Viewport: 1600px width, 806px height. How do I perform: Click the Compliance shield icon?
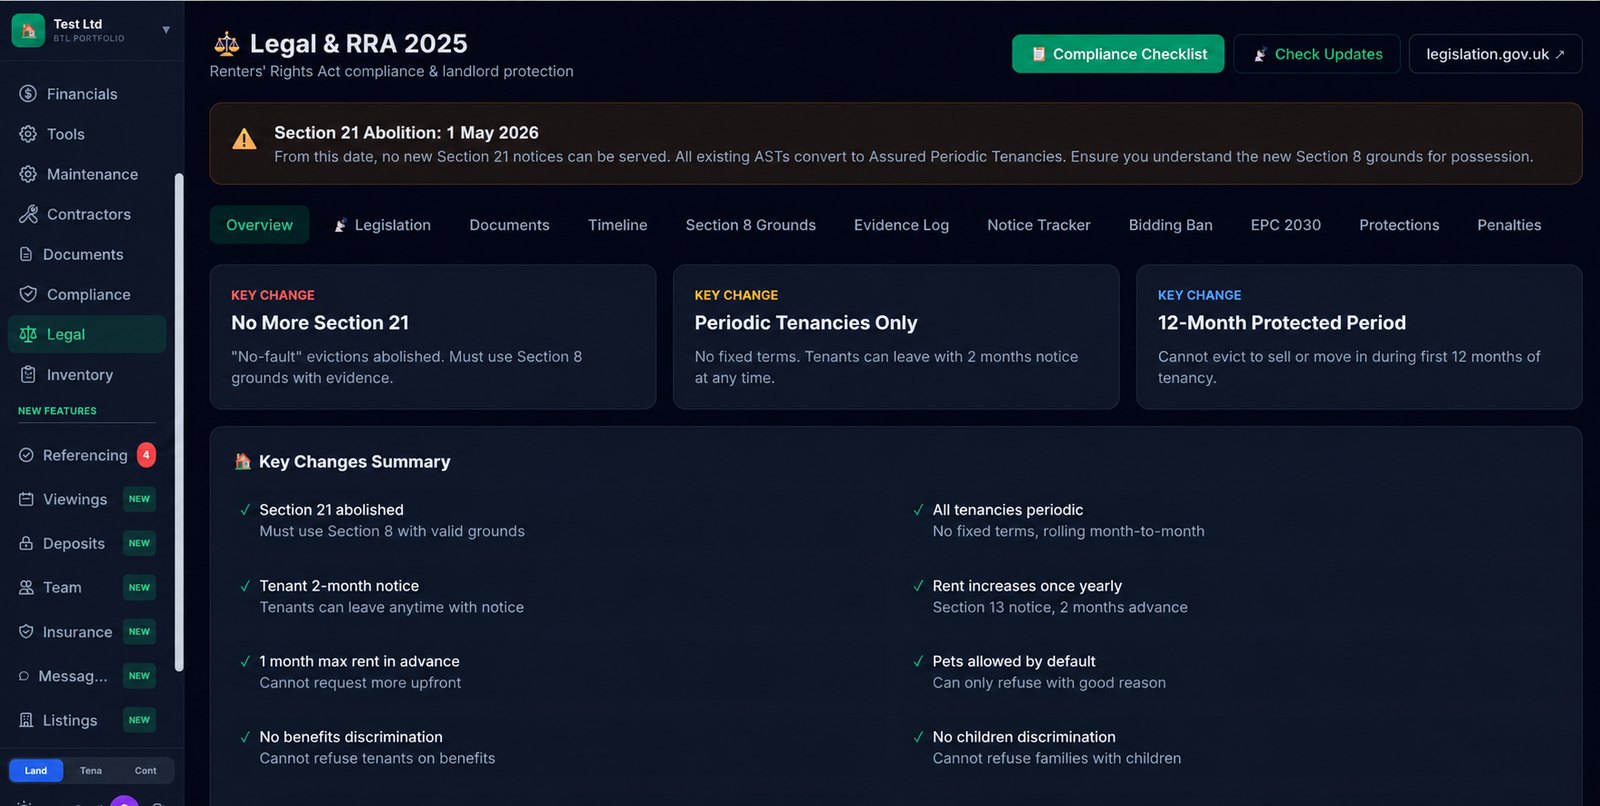[28, 294]
